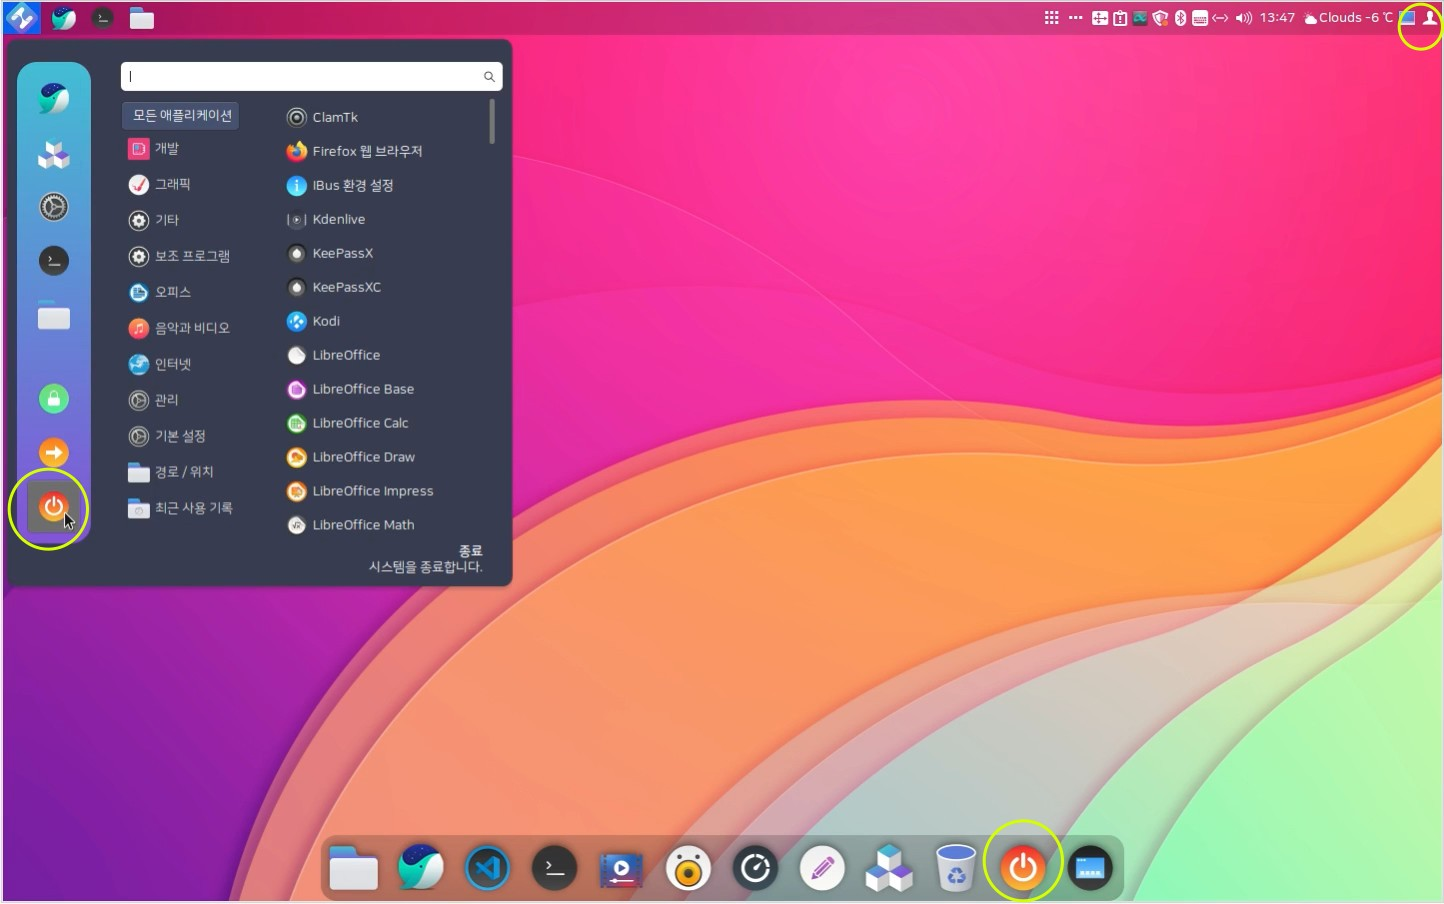Launch LibreOffice Calc from the list
1444x904 pixels.
[360, 423]
